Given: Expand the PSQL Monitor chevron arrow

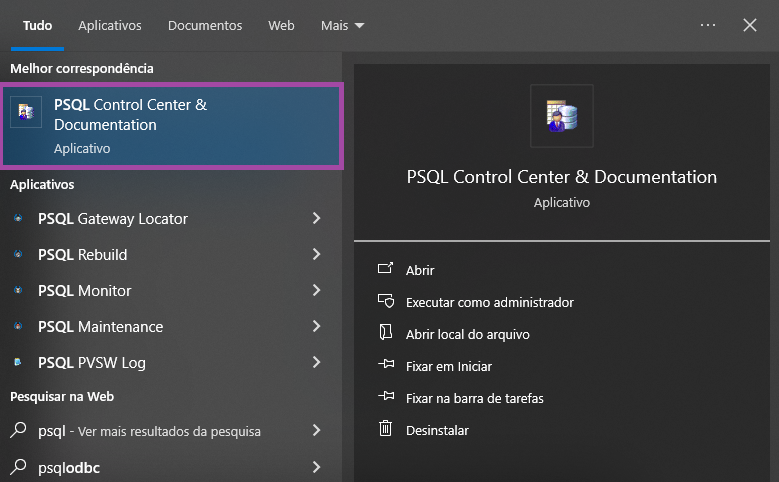Looking at the screenshot, I should click(316, 290).
